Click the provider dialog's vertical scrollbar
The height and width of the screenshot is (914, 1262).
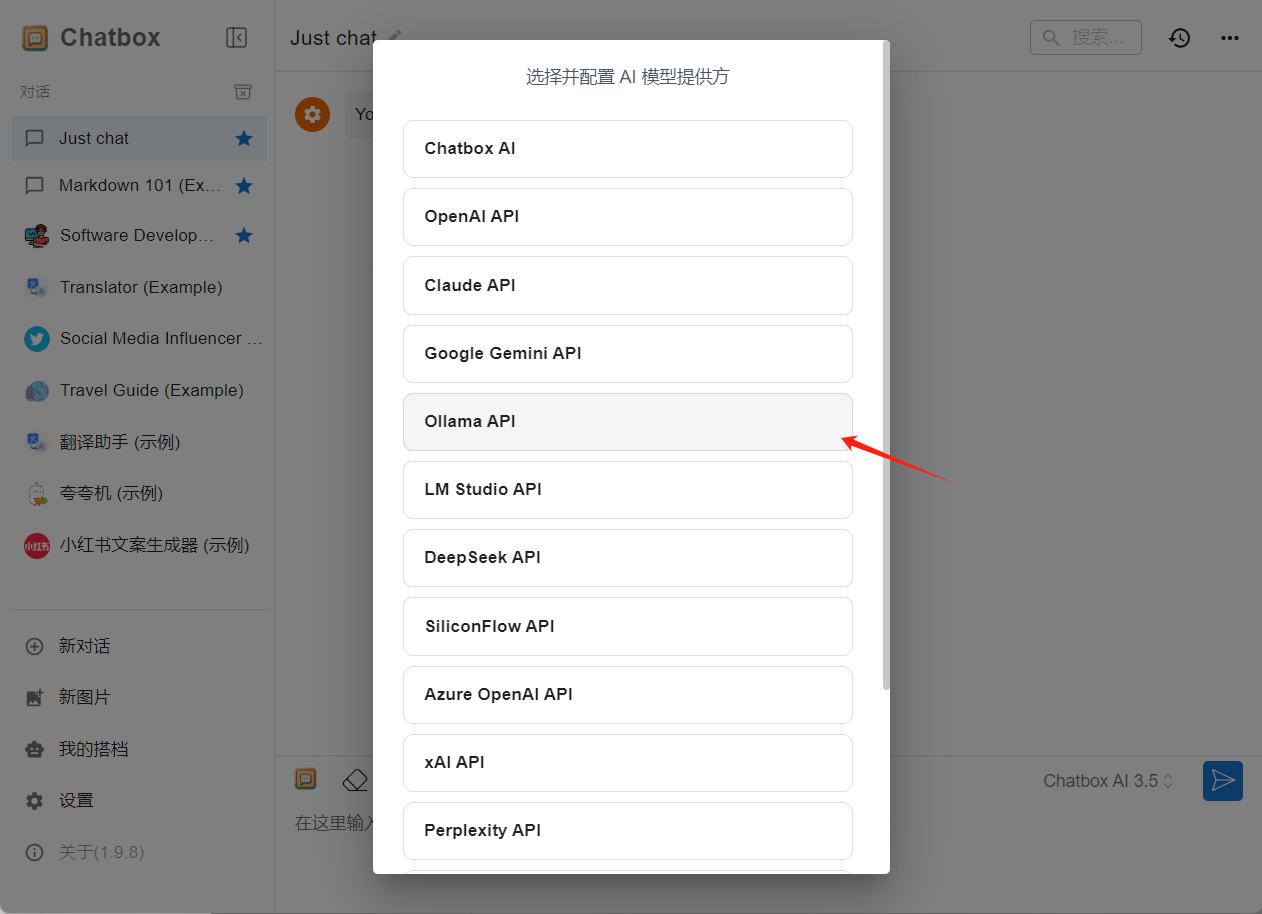point(886,365)
